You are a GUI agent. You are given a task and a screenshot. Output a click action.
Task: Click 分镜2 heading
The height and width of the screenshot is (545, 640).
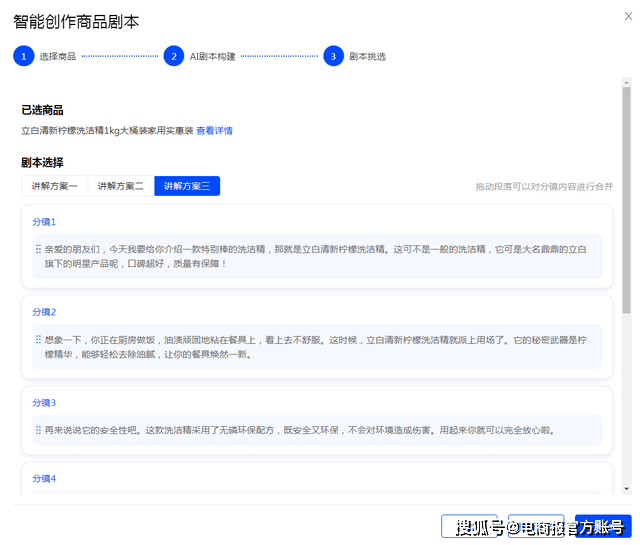click(x=44, y=312)
